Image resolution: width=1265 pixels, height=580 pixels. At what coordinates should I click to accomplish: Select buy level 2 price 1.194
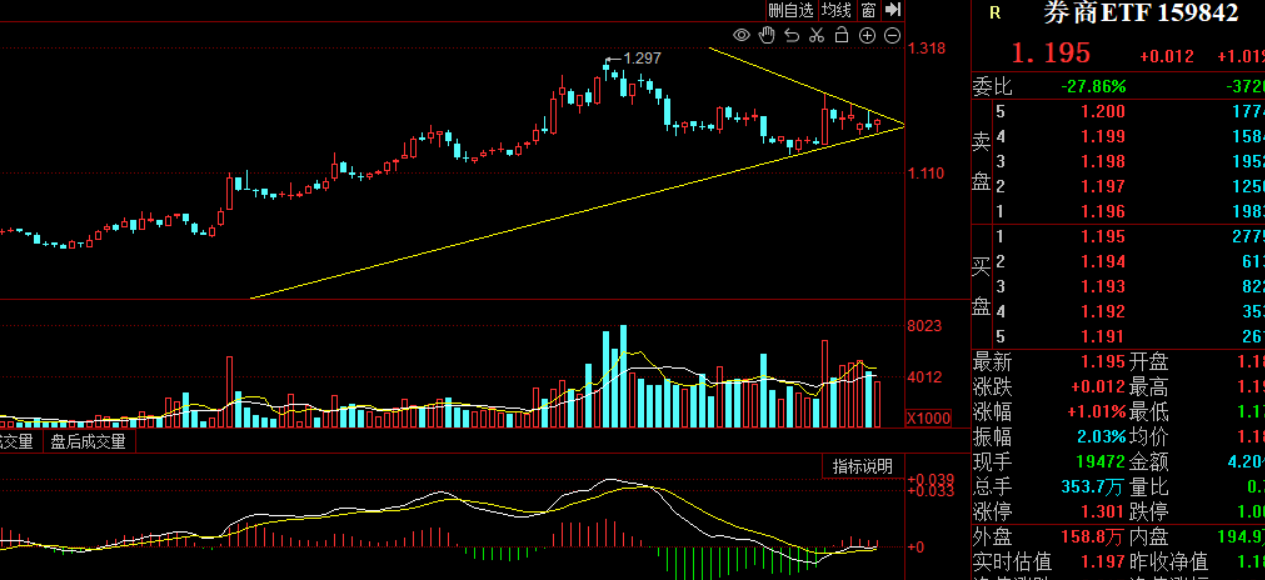pos(1103,262)
